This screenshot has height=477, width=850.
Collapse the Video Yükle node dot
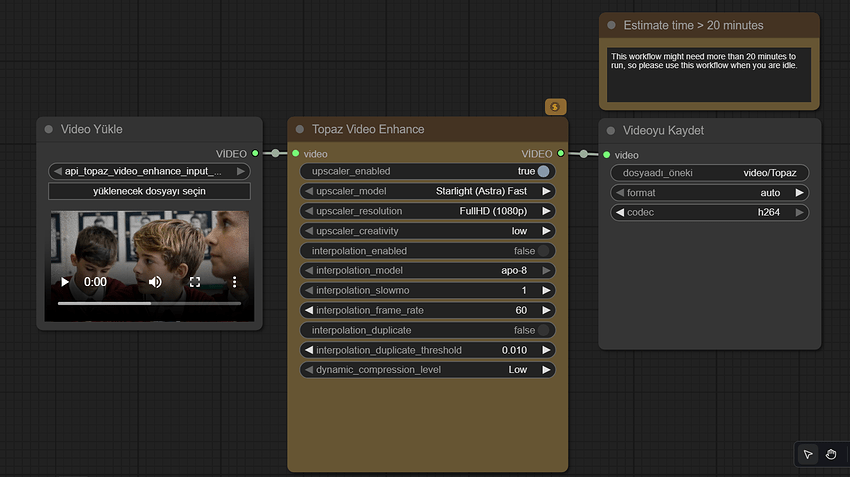[49, 130]
